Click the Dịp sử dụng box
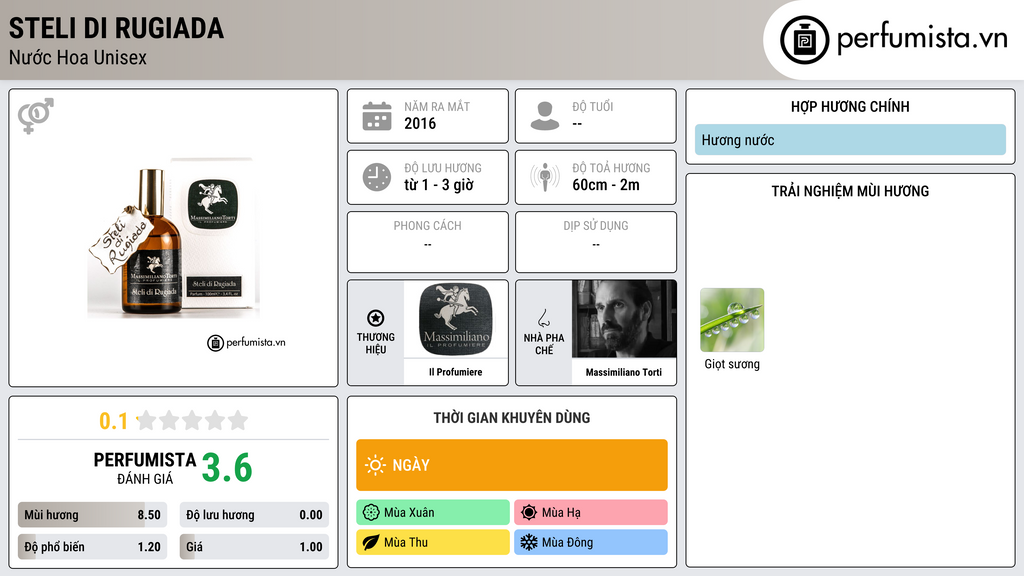 tap(596, 242)
